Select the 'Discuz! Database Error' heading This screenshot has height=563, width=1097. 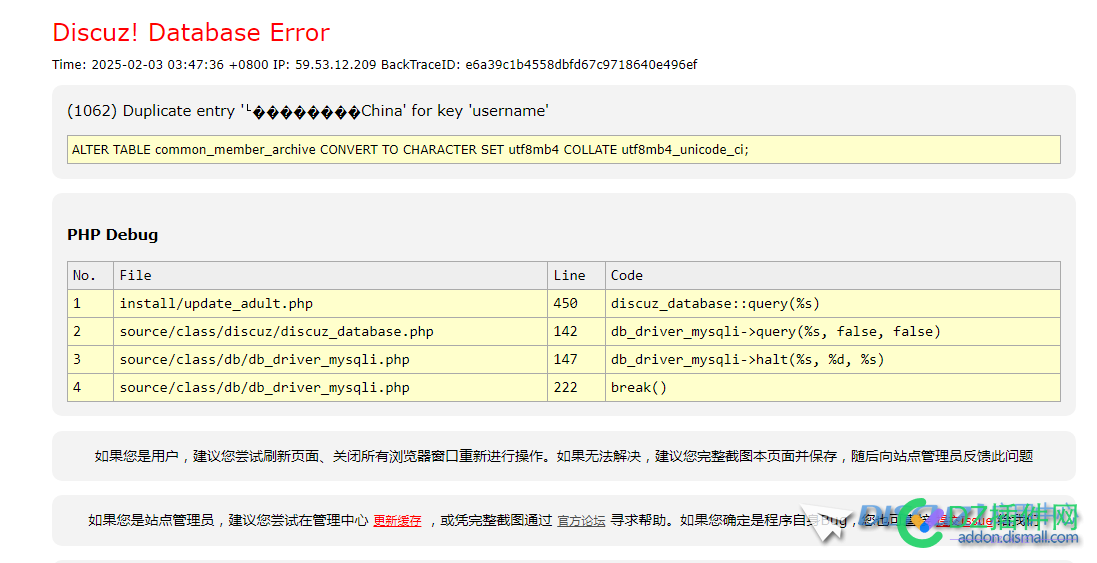pos(191,32)
